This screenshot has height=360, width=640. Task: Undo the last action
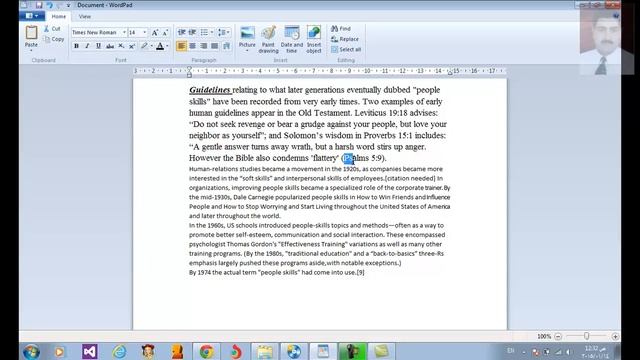coord(50,5)
